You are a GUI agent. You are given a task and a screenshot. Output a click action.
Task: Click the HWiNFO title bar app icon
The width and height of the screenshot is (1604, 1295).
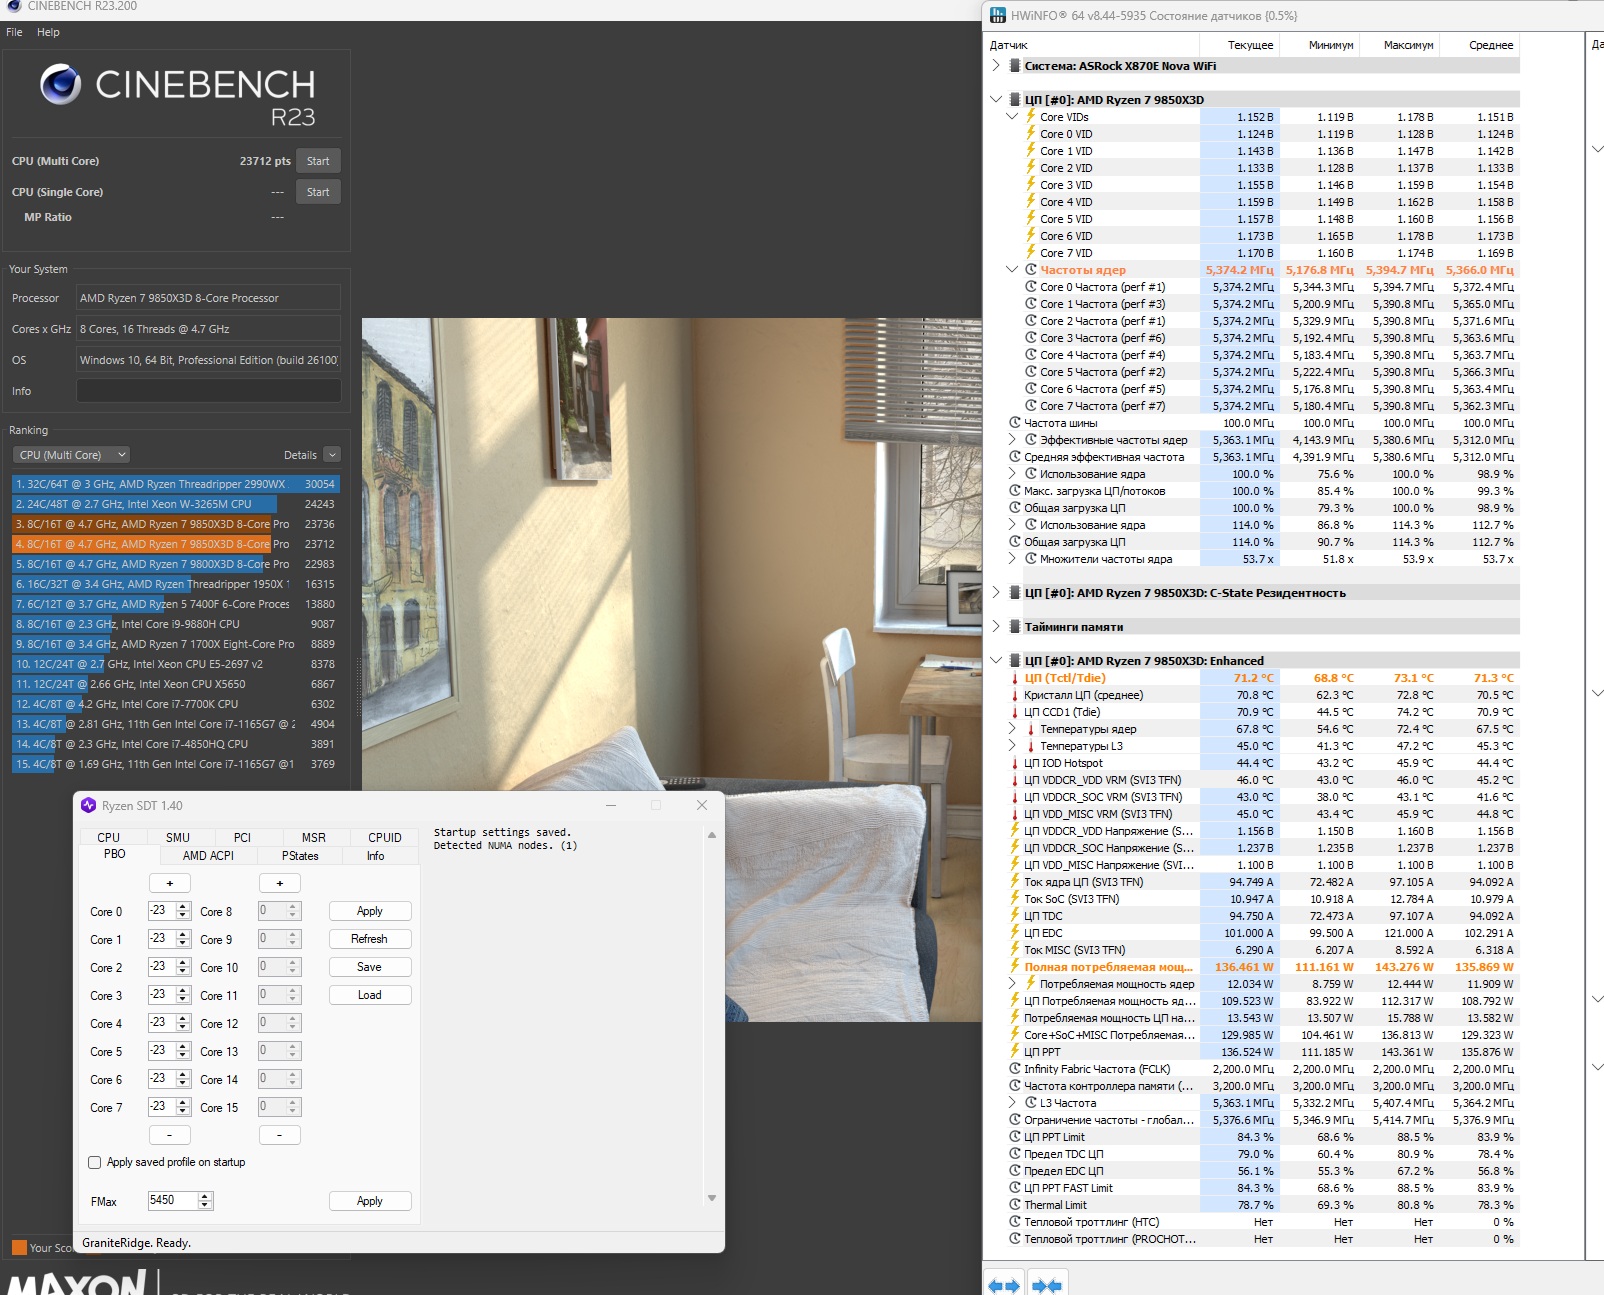[x=997, y=15]
